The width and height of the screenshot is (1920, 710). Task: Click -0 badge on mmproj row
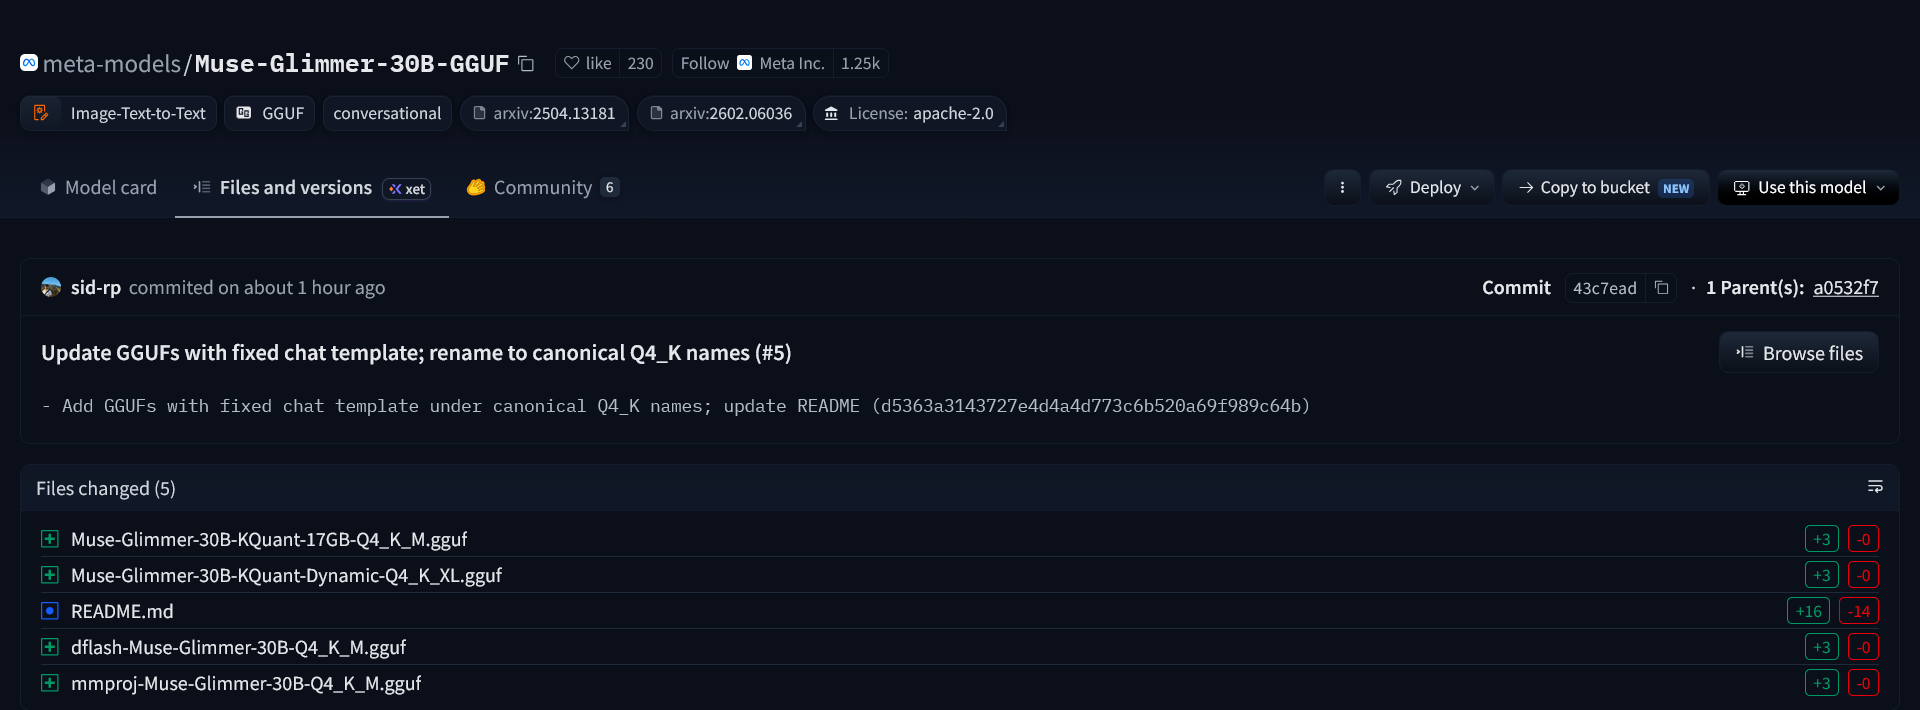pos(1864,683)
